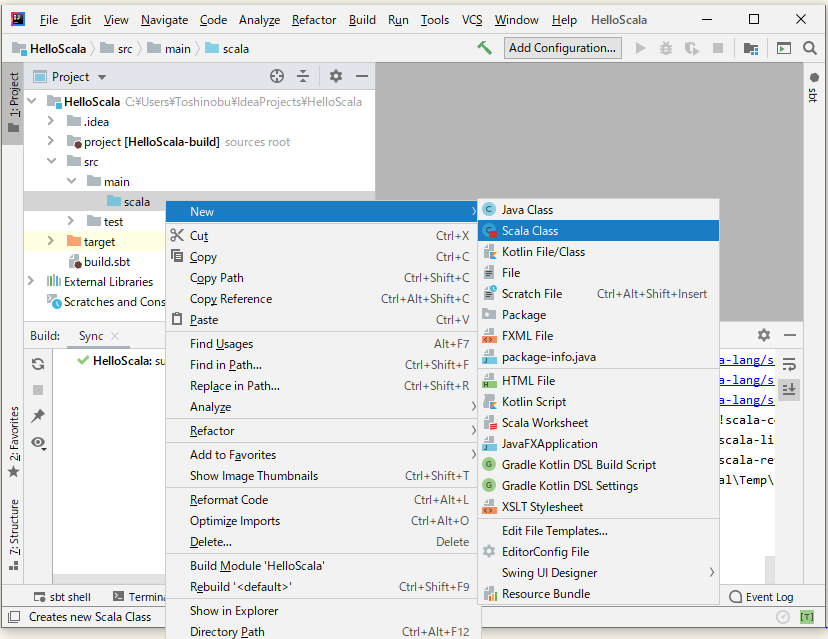Click Collapse All icon in Project panel
Image resolution: width=828 pixels, height=639 pixels.
(x=303, y=76)
